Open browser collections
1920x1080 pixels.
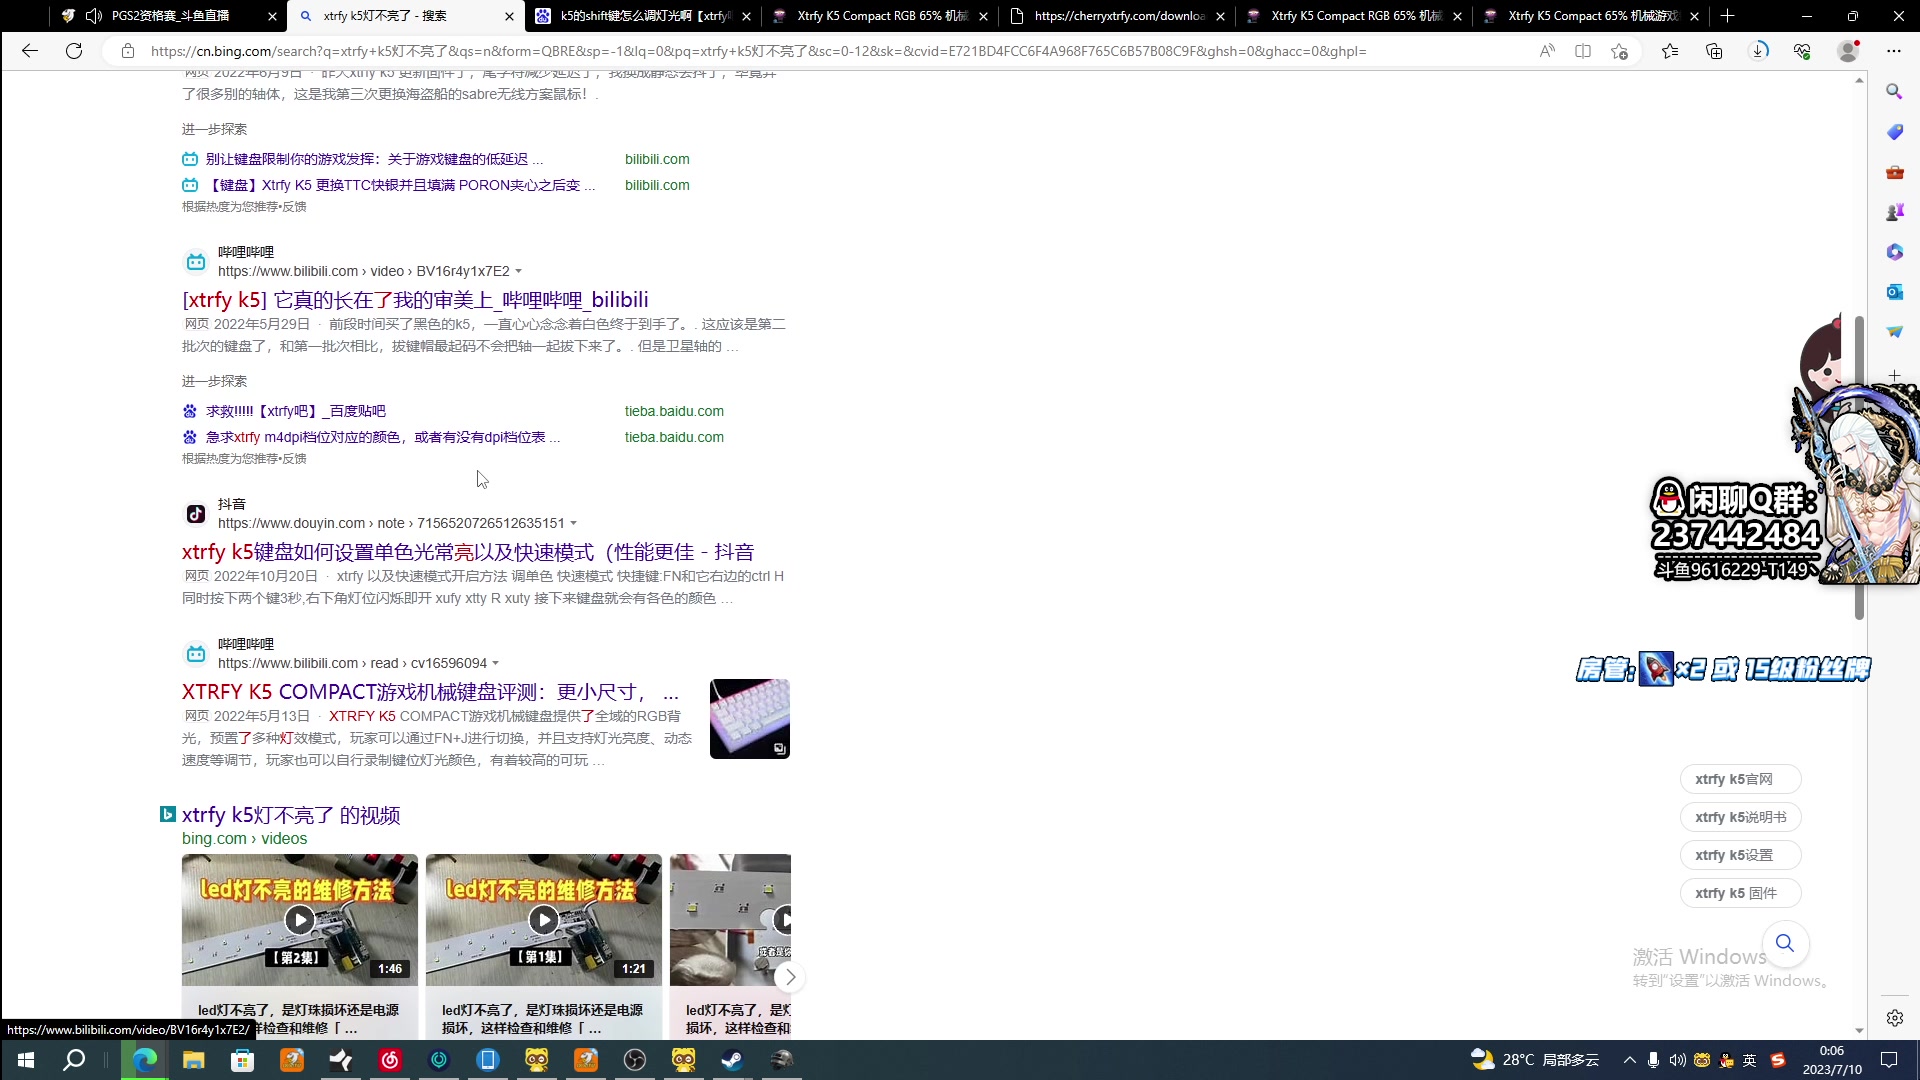tap(1714, 51)
